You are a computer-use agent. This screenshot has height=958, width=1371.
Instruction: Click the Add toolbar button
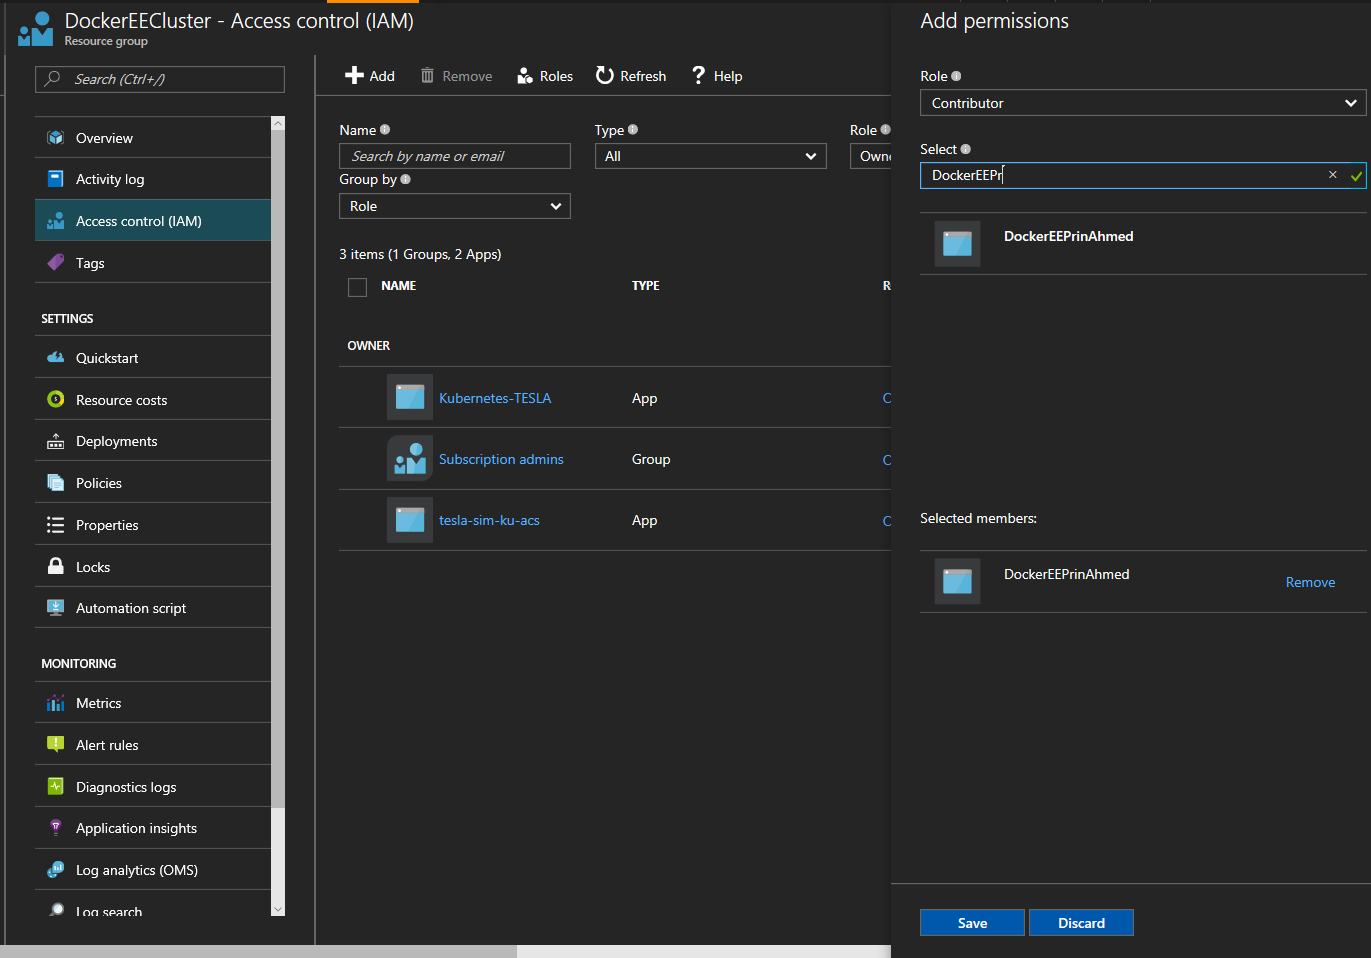[370, 76]
